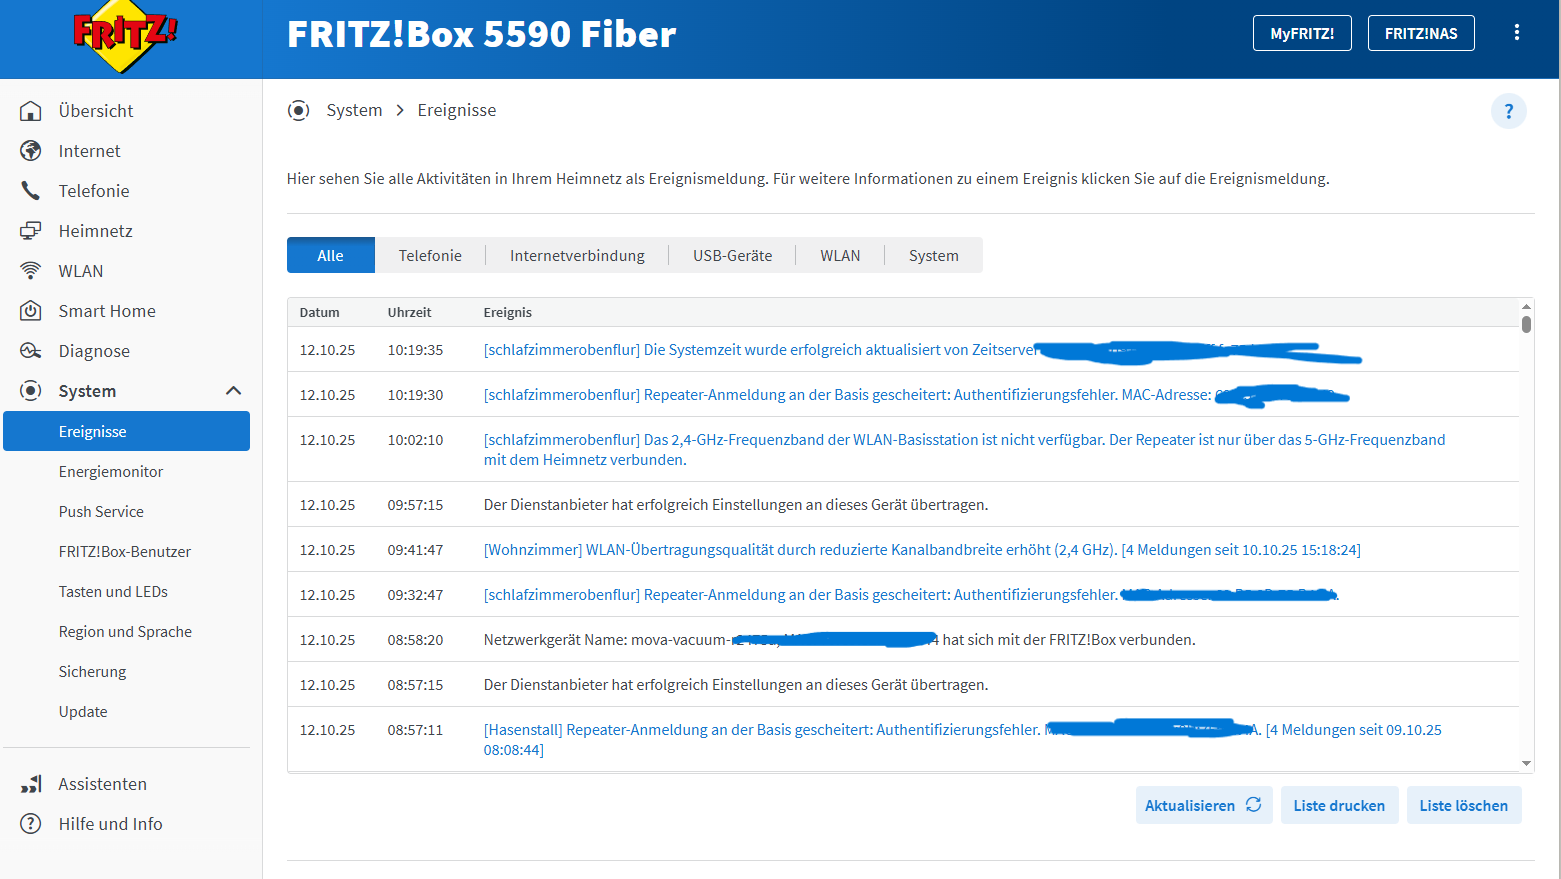Viewport: 1561px width, 879px height.
Task: Open FRITZ!Box-Benutzer submenu item
Action: pos(125,552)
